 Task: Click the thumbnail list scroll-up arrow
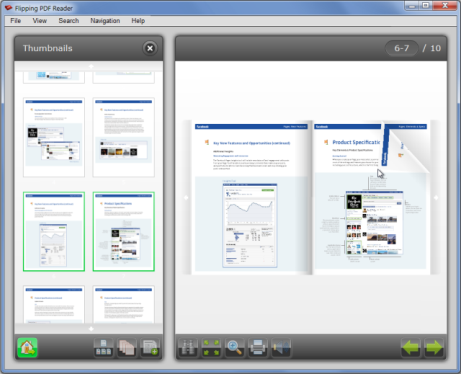pyautogui.click(x=91, y=66)
